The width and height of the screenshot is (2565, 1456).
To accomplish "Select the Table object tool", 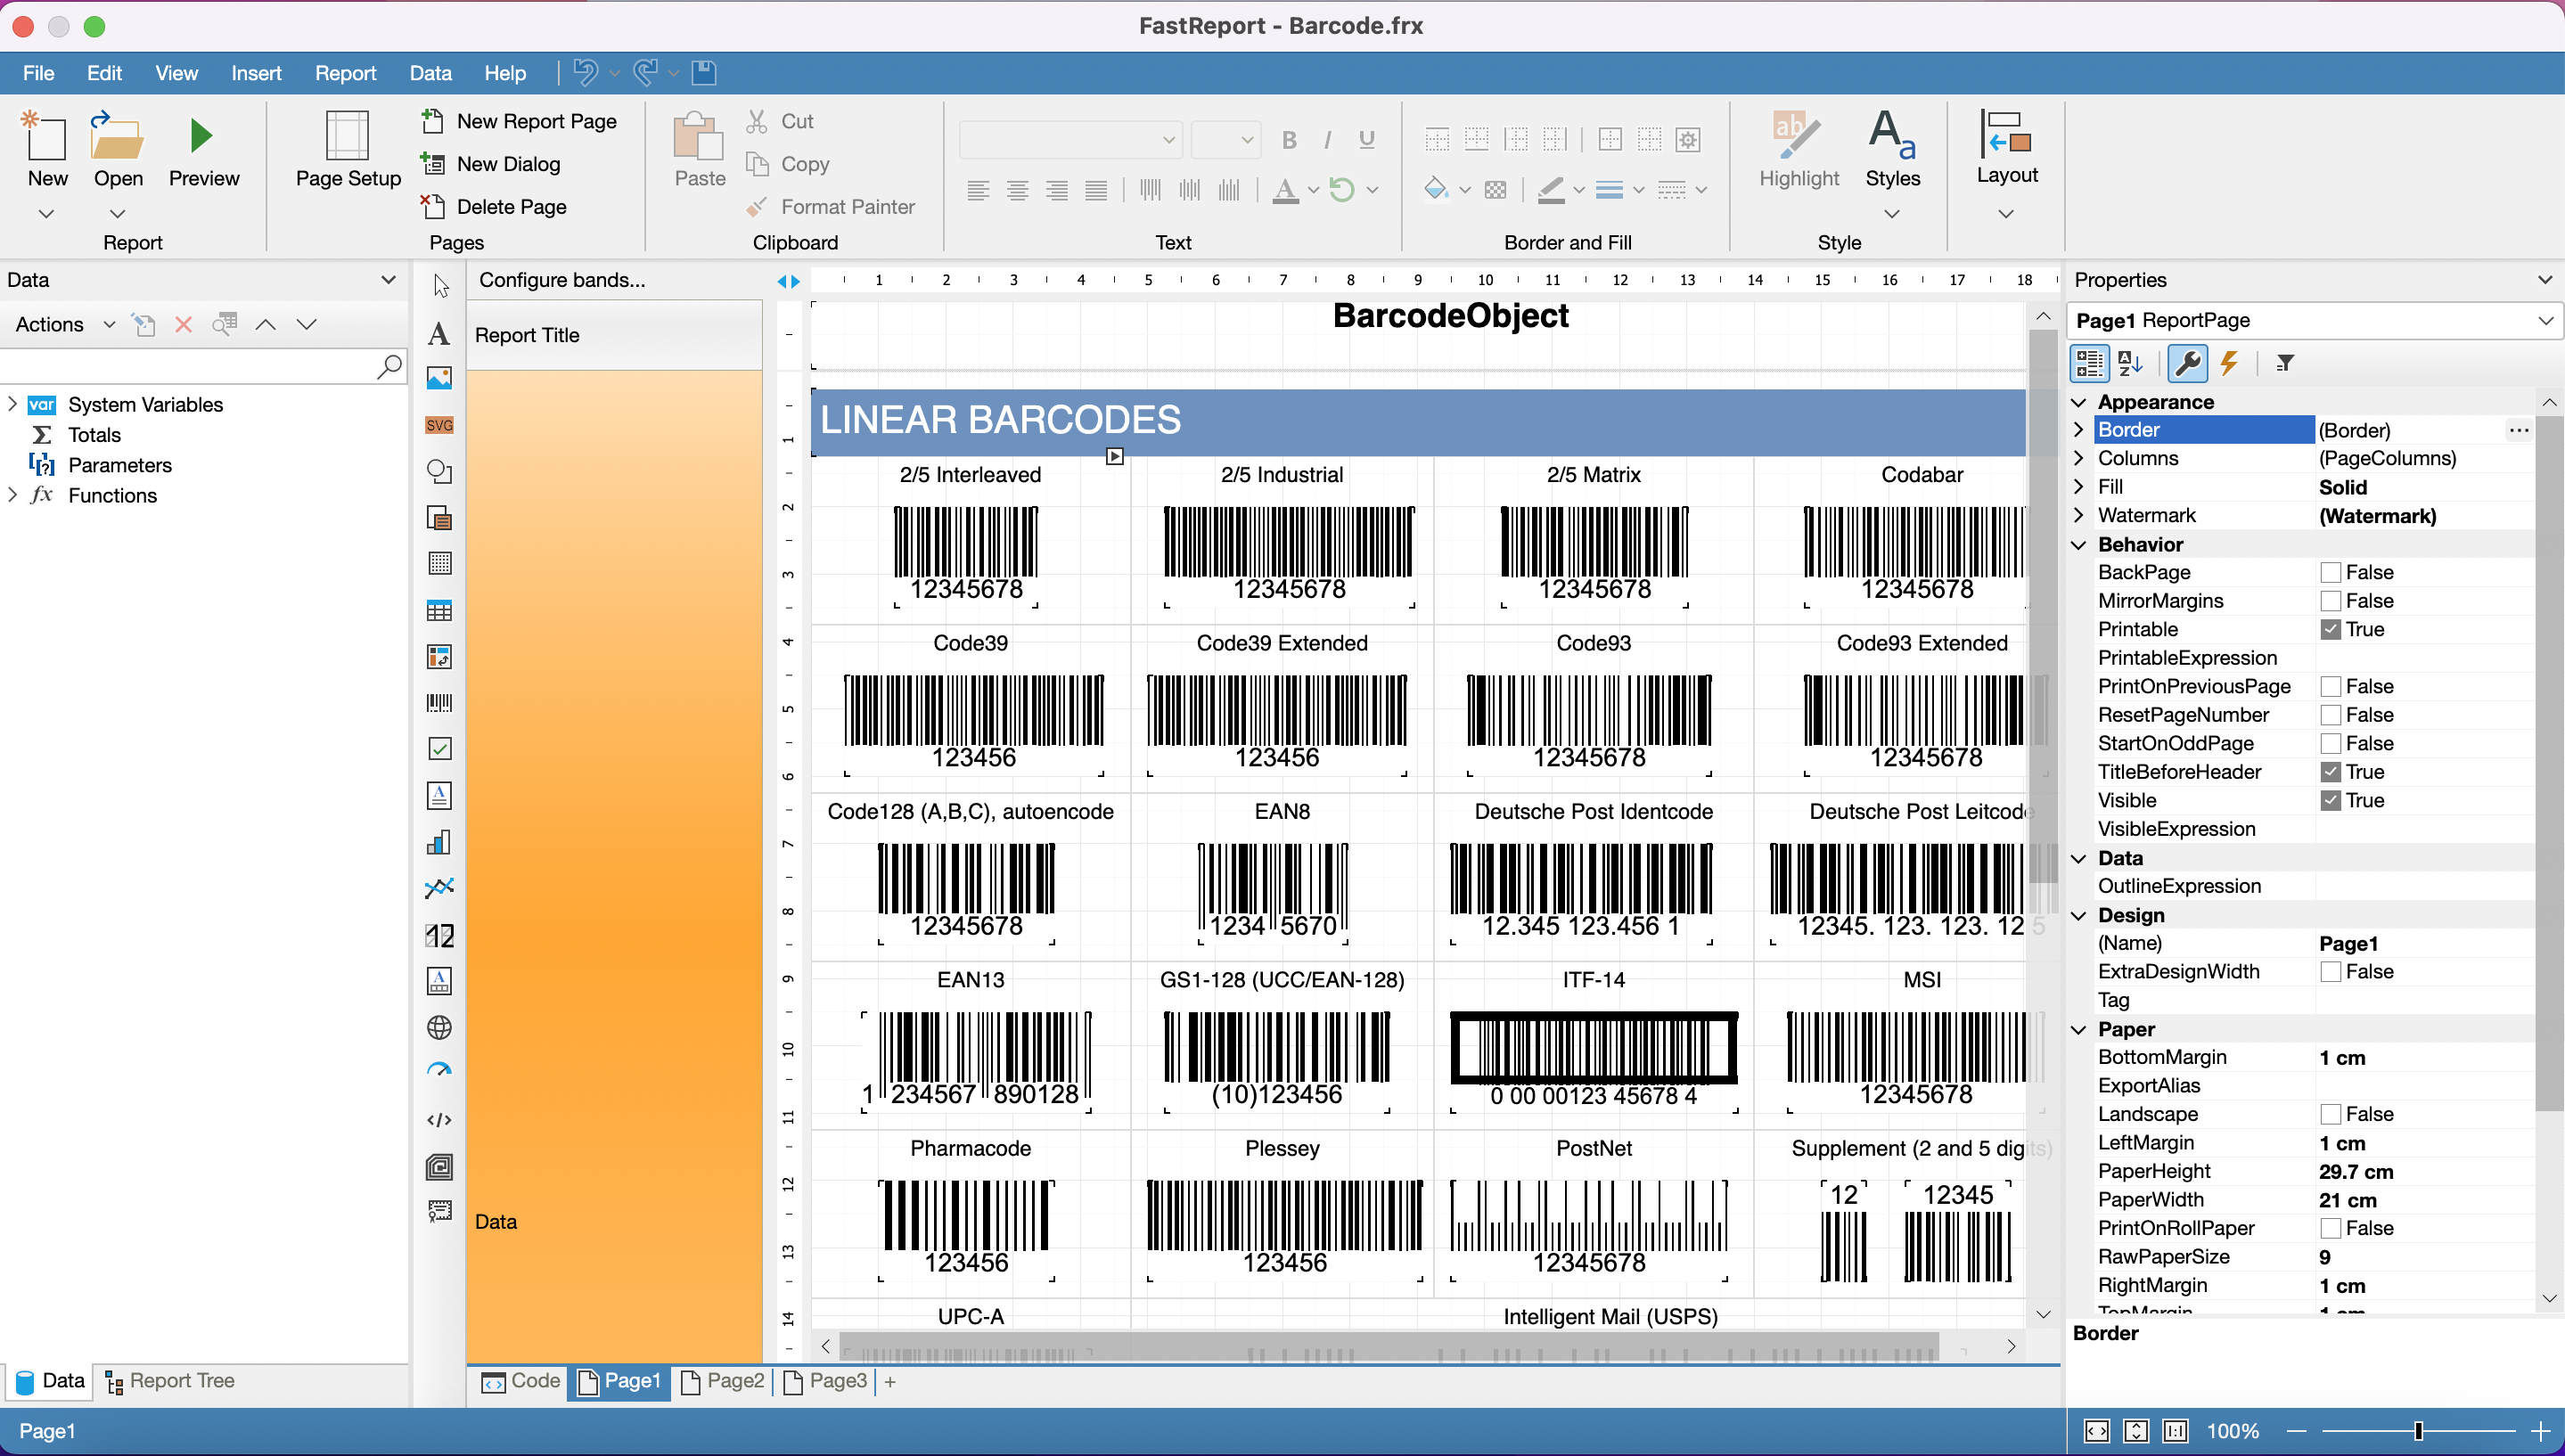I will point(439,610).
